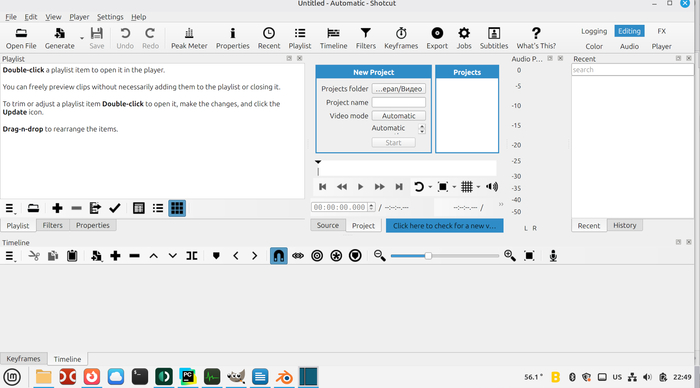Add selected clip to playlist with plus icon
Screen dimensions: 700x388
(57, 208)
